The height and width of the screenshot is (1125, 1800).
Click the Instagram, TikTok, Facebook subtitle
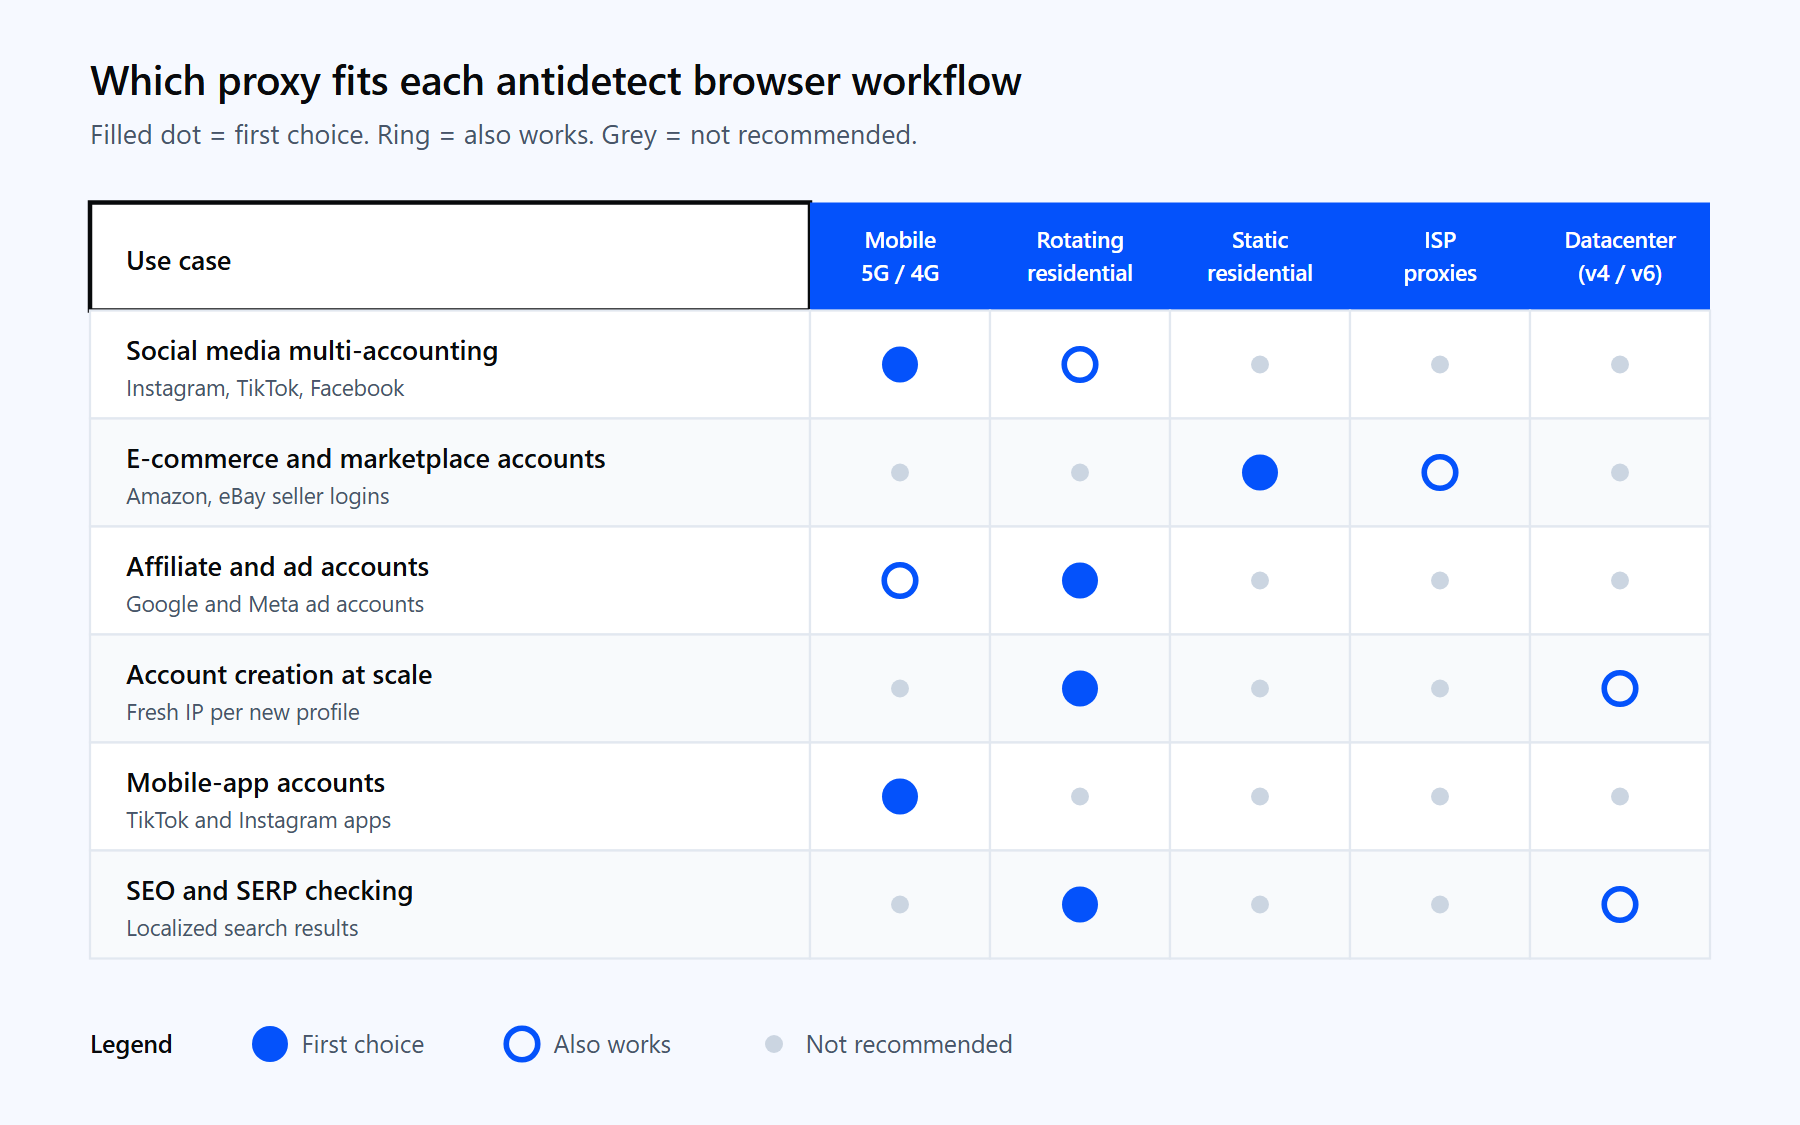265,388
